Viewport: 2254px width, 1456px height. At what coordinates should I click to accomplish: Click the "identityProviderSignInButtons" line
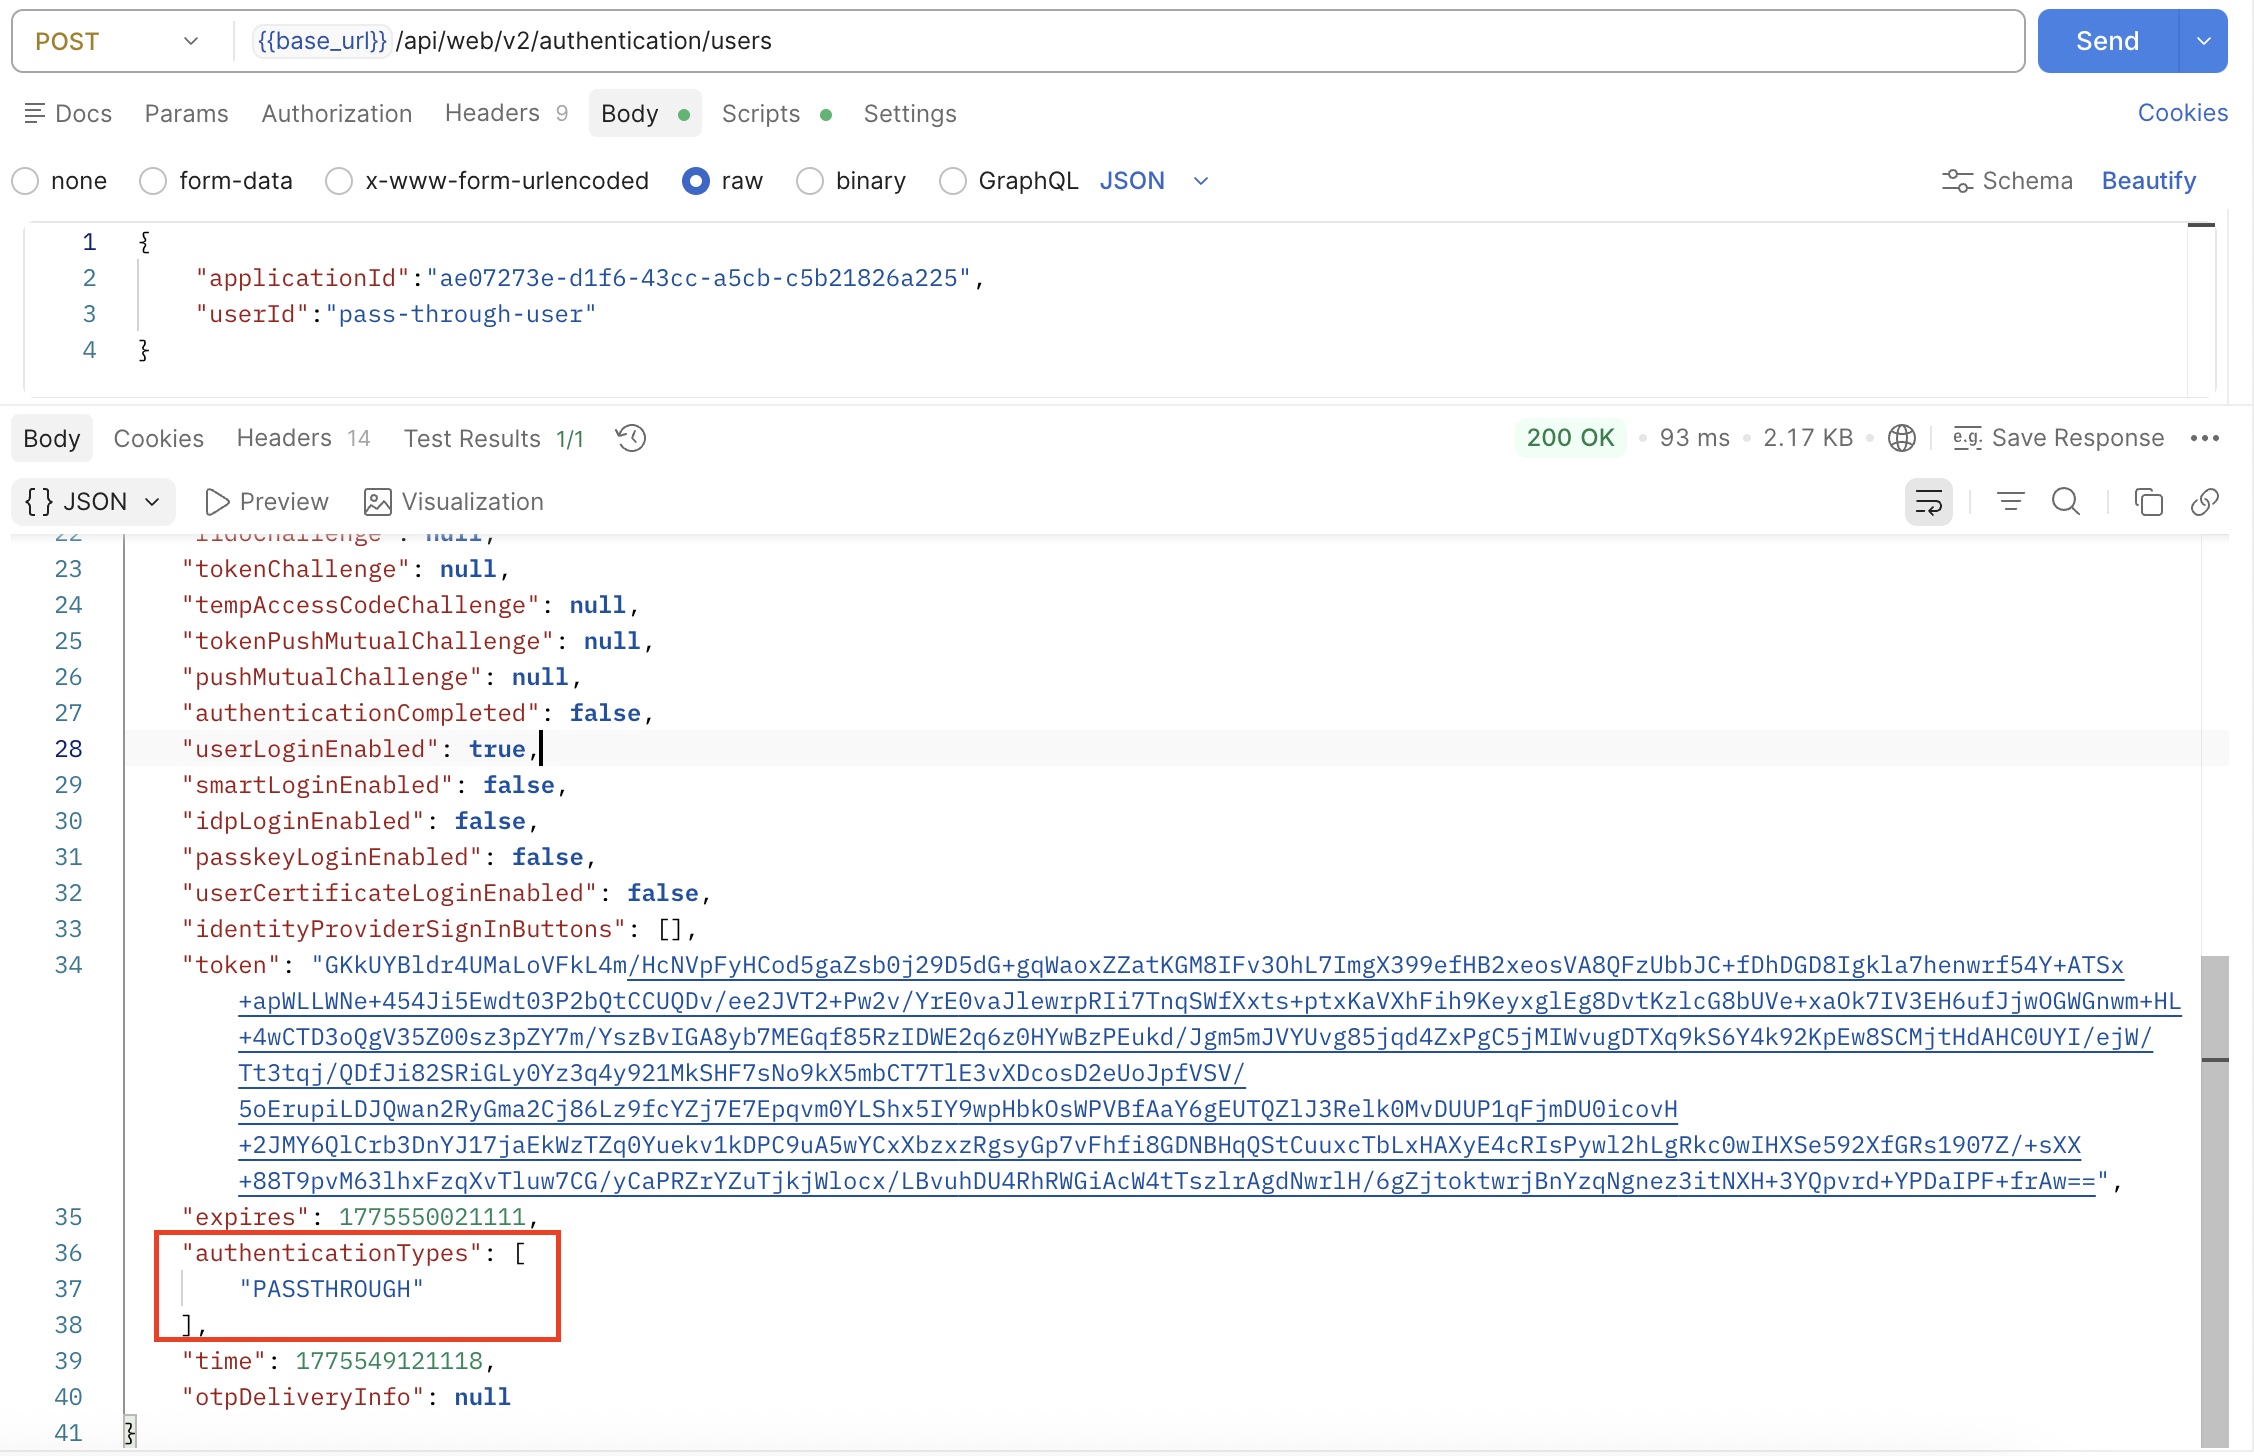point(439,929)
